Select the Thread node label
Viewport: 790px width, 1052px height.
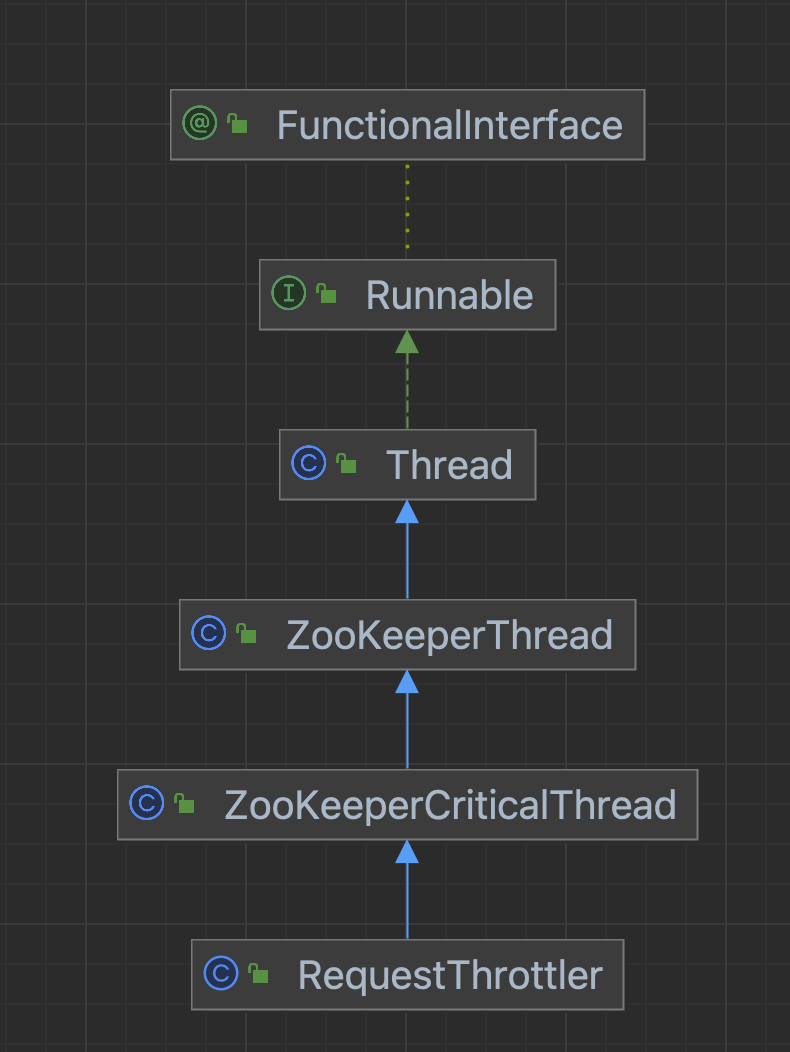coord(449,465)
